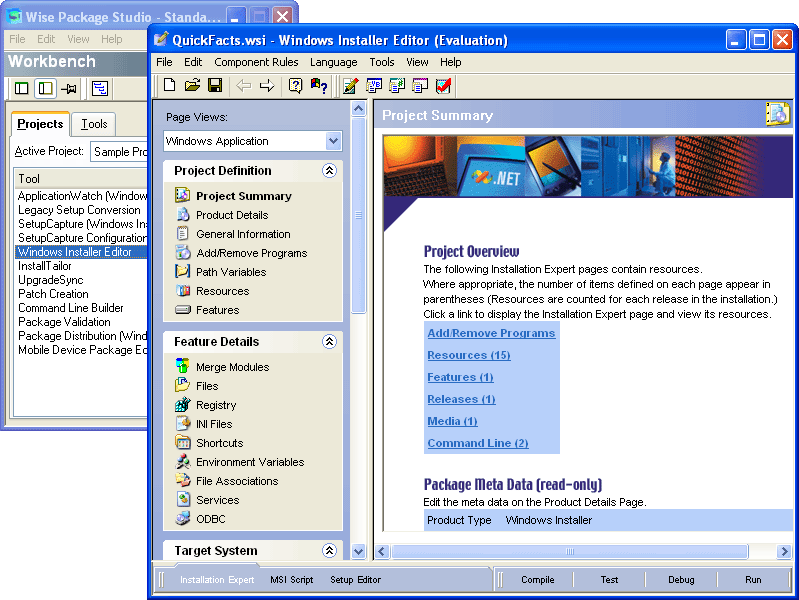
Task: Click the Debug button
Action: (x=681, y=580)
